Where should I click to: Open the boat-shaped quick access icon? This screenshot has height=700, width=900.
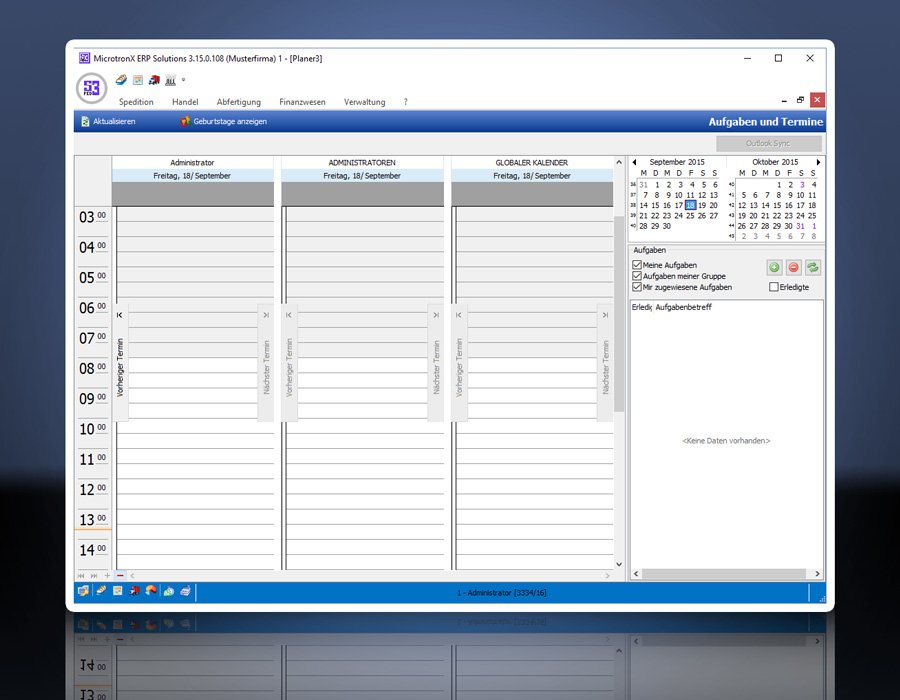coord(121,80)
